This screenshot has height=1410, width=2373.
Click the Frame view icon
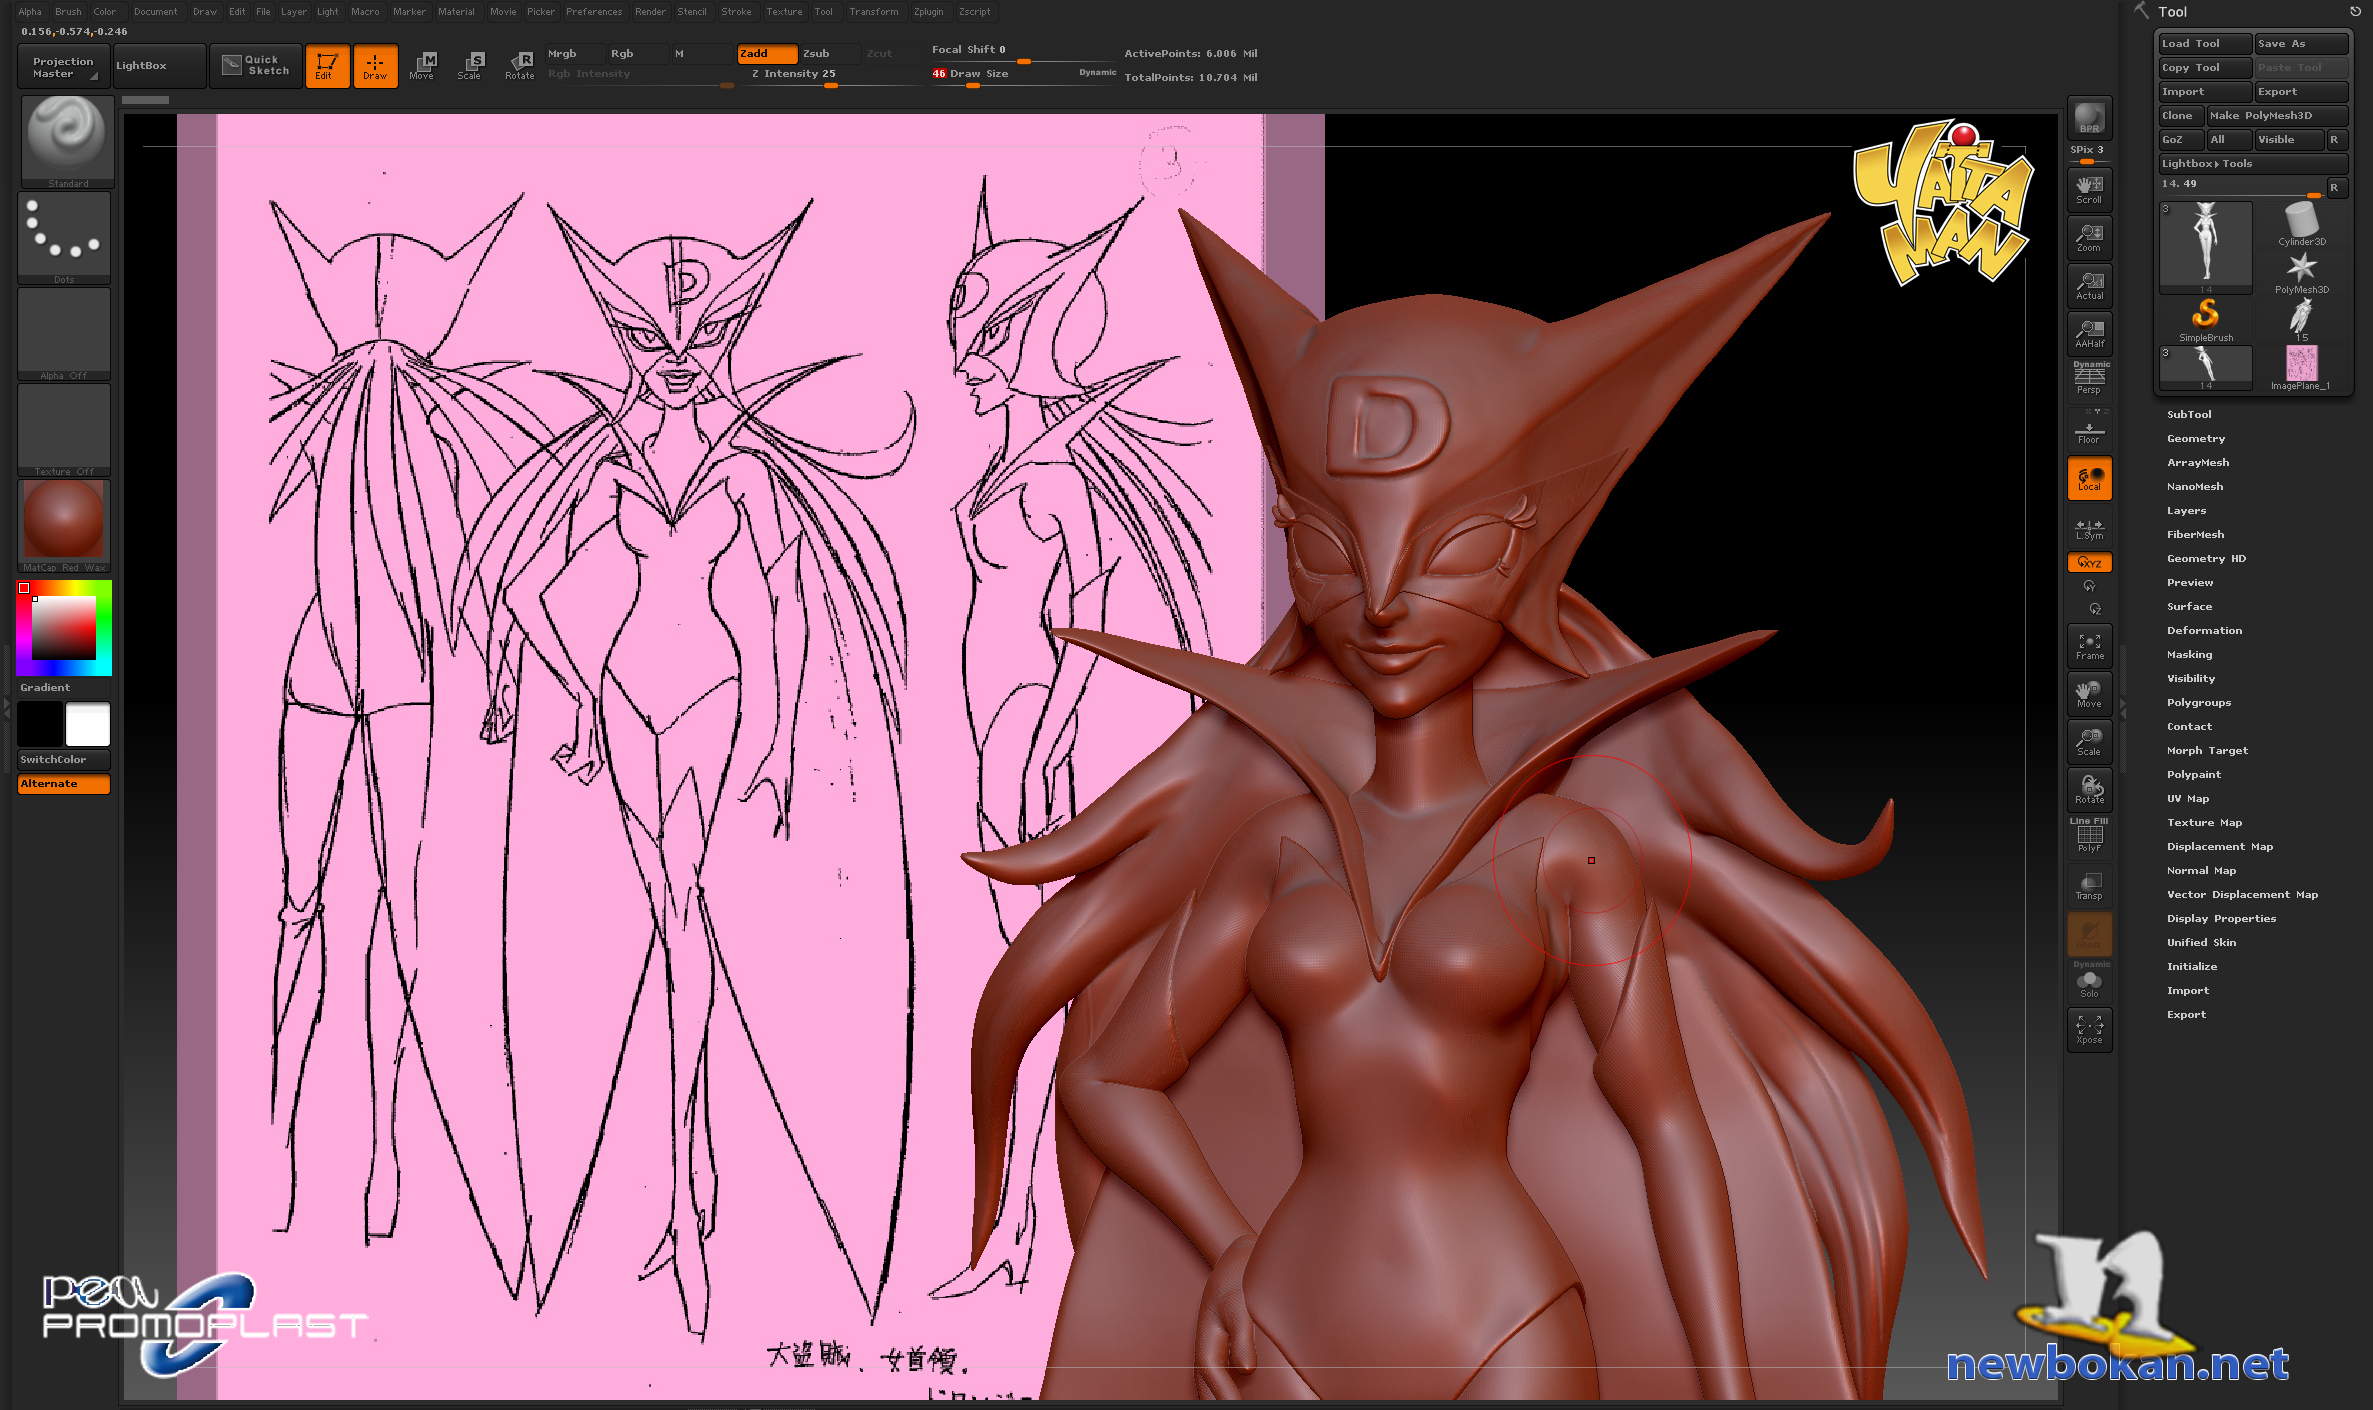point(2089,645)
